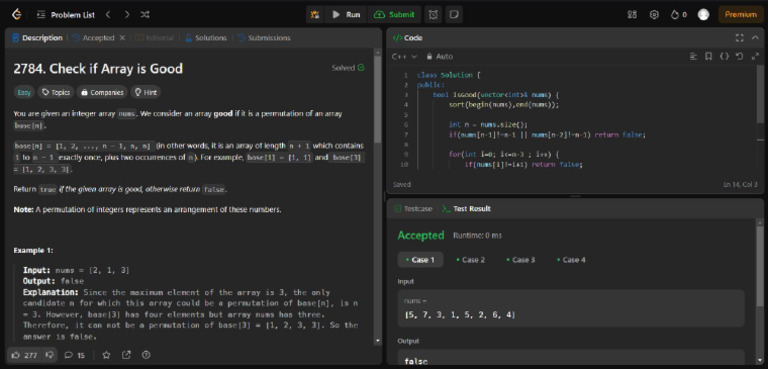Open the C++ language dropdown
The image size is (768, 369).
(405, 56)
